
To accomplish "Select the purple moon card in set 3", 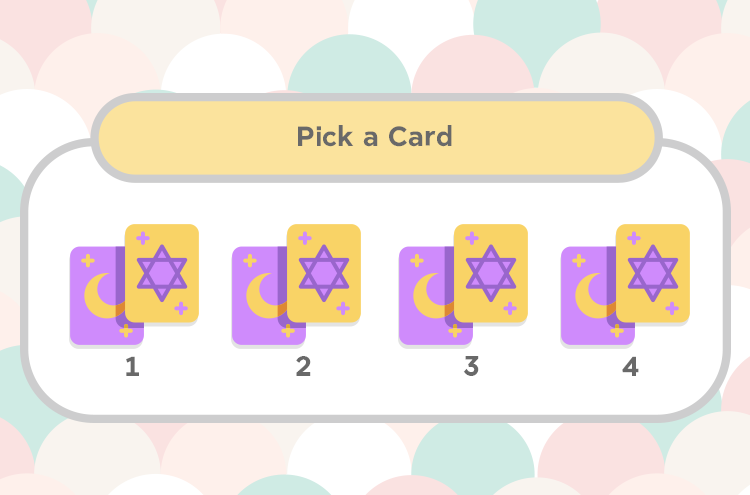I will pyautogui.click(x=426, y=297).
